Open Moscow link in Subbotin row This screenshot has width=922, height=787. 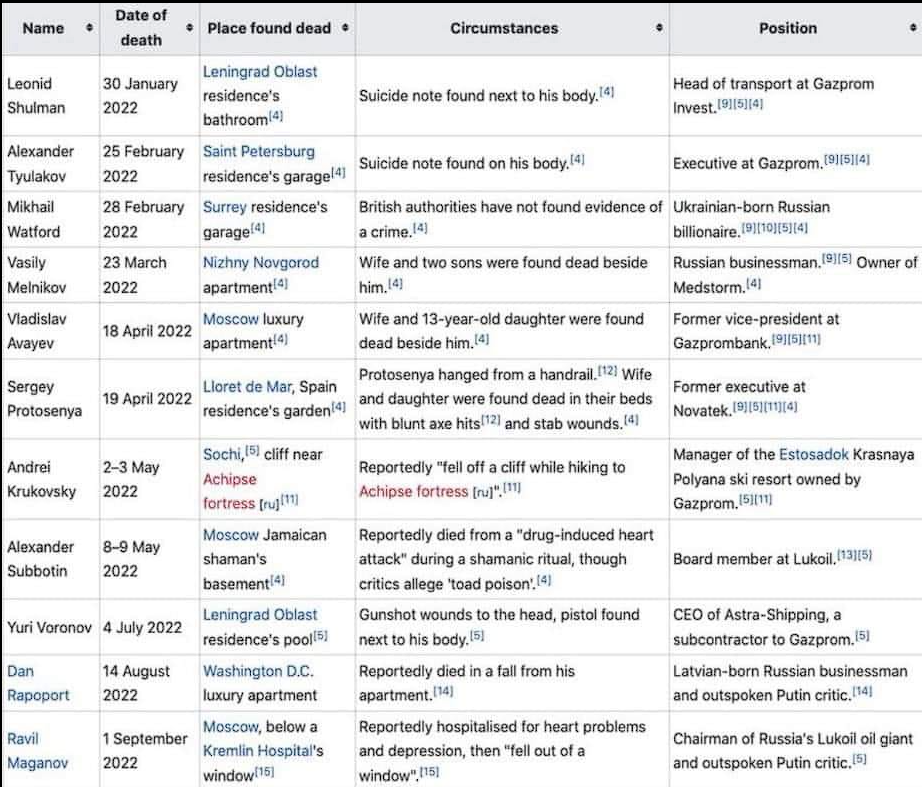(x=230, y=535)
